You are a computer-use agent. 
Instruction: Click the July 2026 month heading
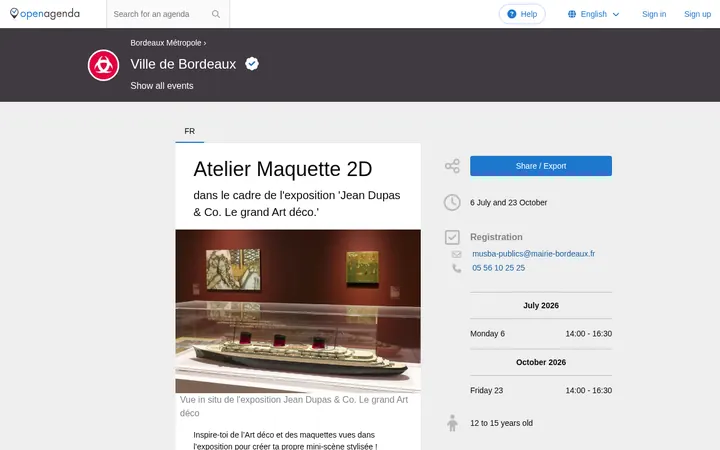[541, 305]
